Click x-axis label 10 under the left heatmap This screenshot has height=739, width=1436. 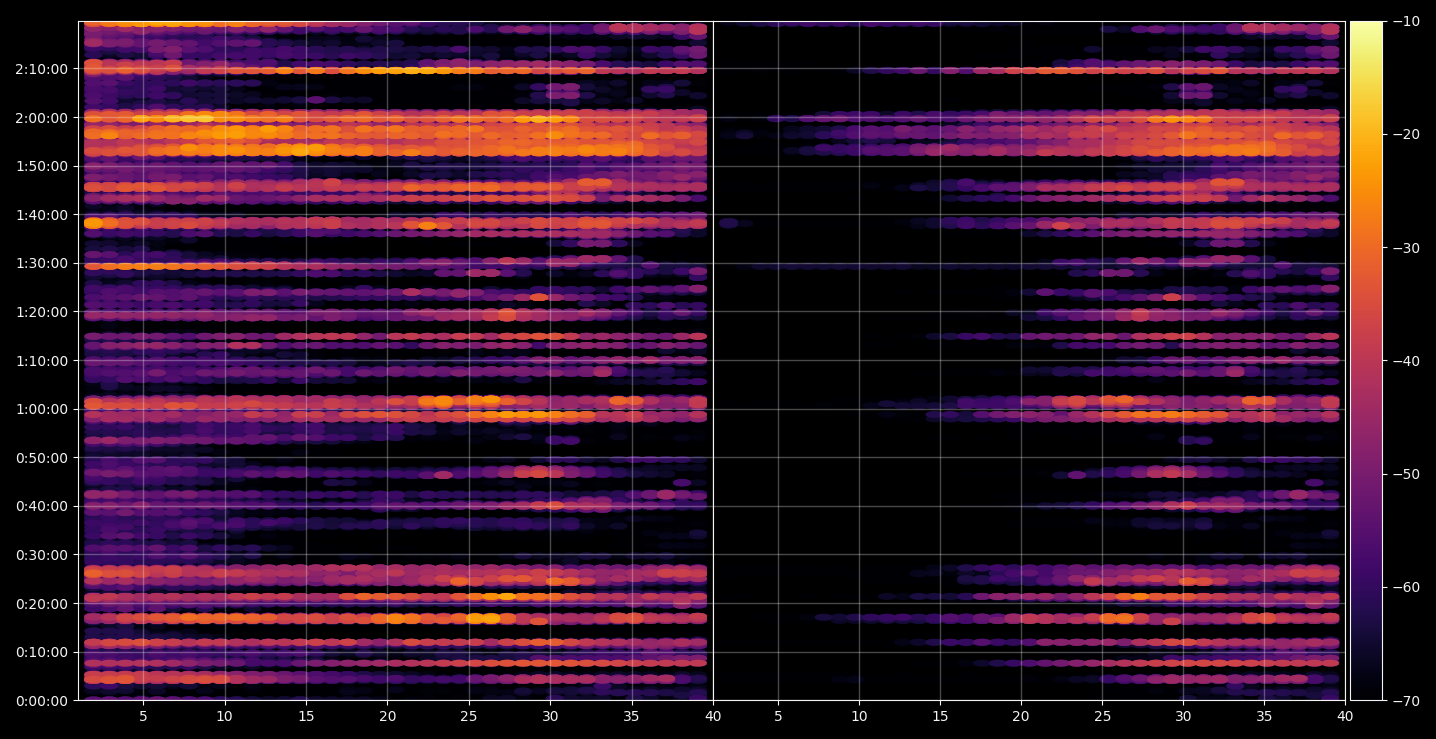225,717
